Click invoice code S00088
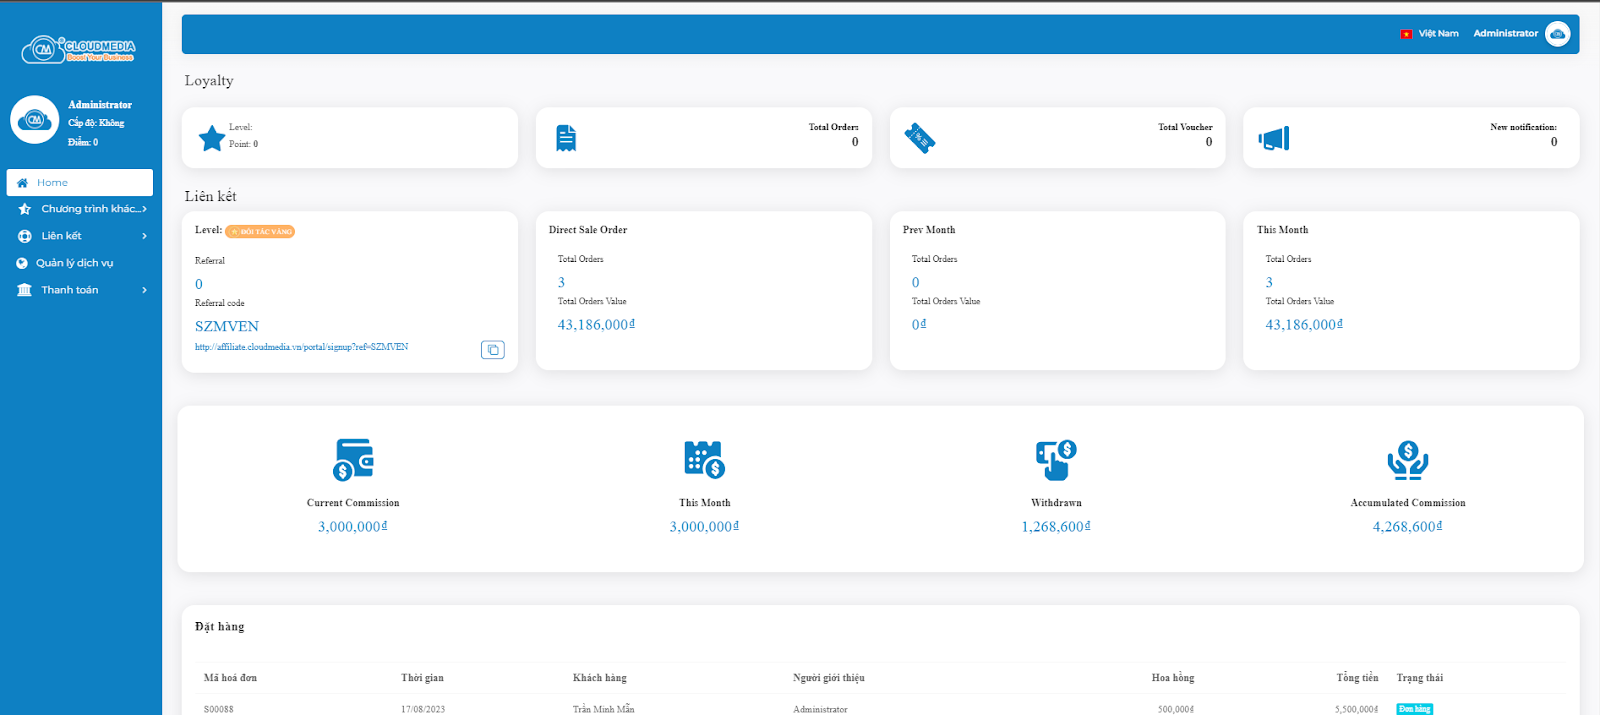1600x715 pixels. coord(218,709)
